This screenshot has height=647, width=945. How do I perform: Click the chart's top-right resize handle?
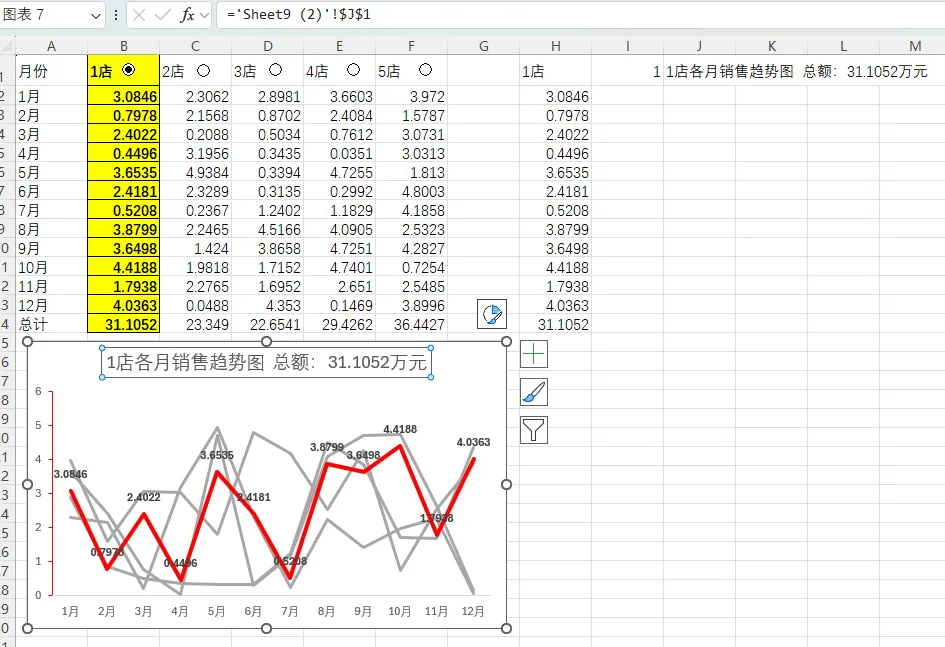tap(506, 342)
